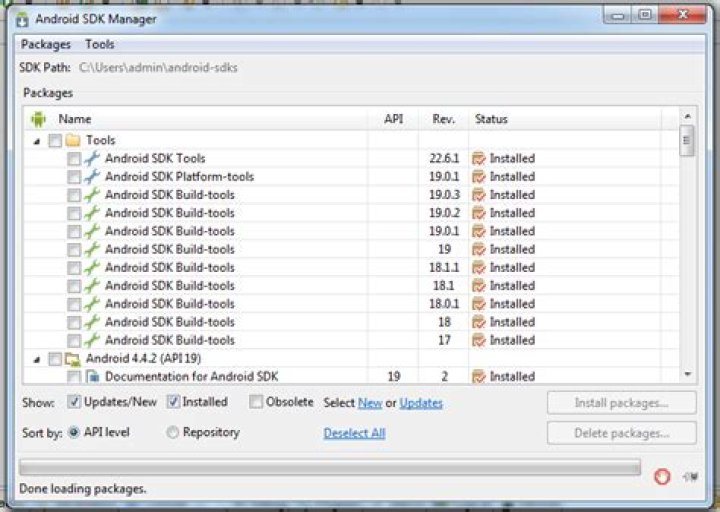The image size is (720, 512).
Task: Check the Android 4.4.2 (API 19) group checkbox
Action: (x=55, y=359)
